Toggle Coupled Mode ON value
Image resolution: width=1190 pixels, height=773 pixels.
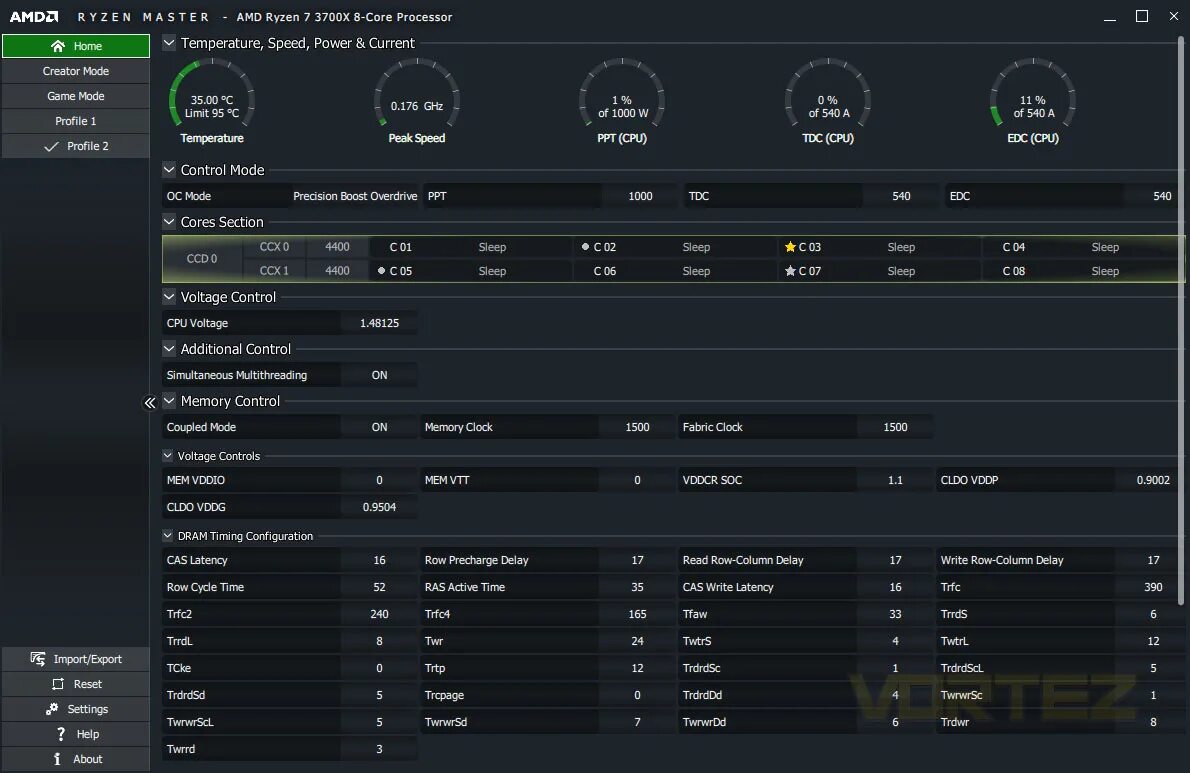tap(379, 427)
